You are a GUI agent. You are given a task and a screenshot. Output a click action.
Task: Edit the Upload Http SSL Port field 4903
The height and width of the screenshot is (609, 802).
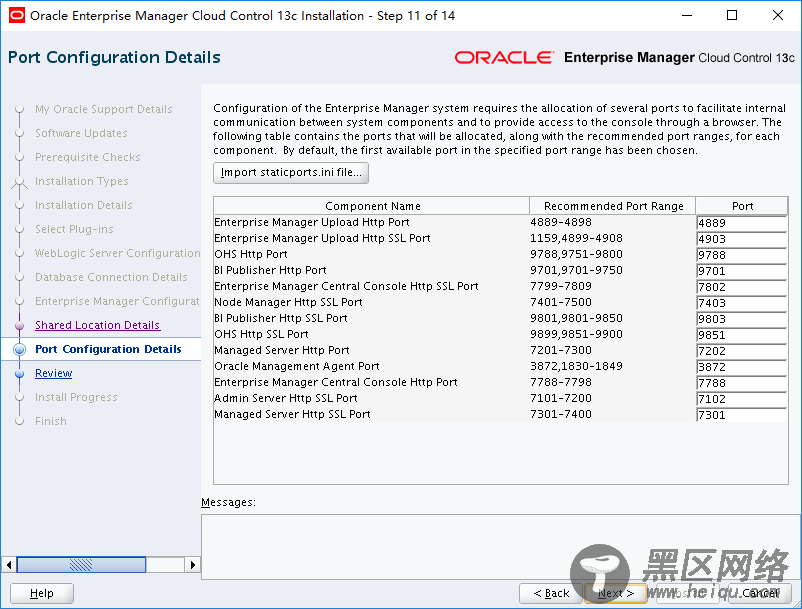pyautogui.click(x=742, y=239)
